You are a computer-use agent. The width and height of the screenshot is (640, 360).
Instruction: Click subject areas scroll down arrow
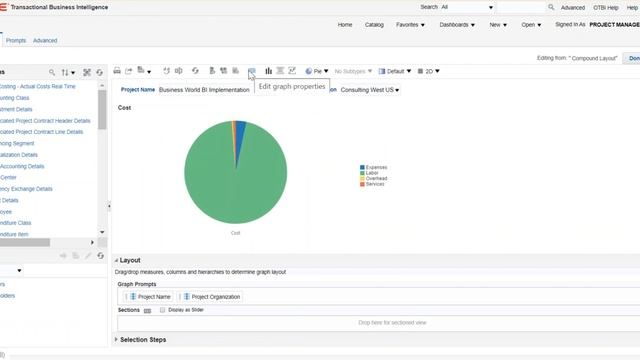coord(102,232)
